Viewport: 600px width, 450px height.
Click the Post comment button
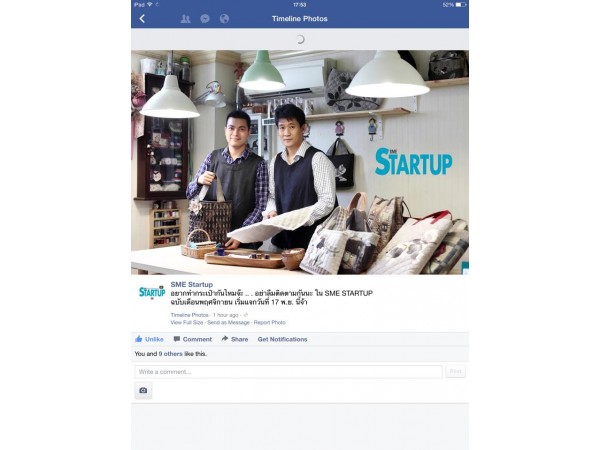click(x=455, y=372)
